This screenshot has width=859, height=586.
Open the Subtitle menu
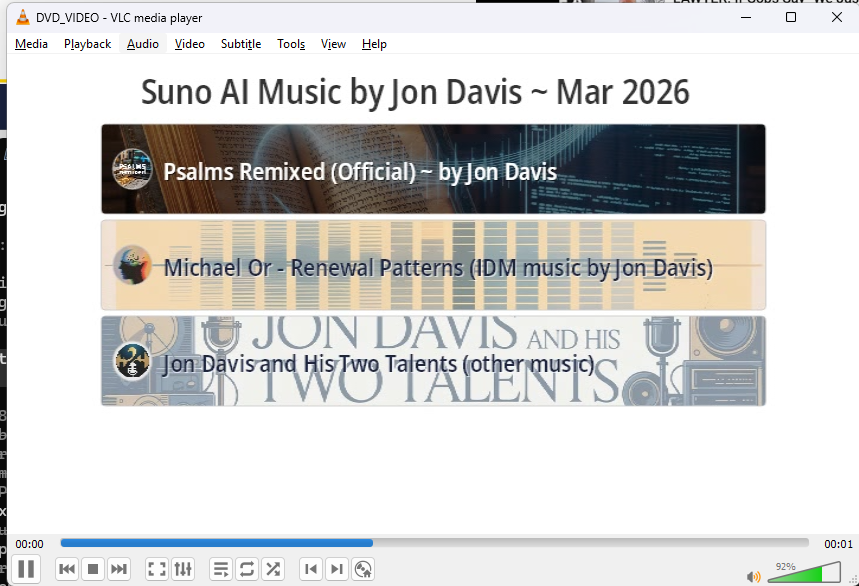point(241,44)
